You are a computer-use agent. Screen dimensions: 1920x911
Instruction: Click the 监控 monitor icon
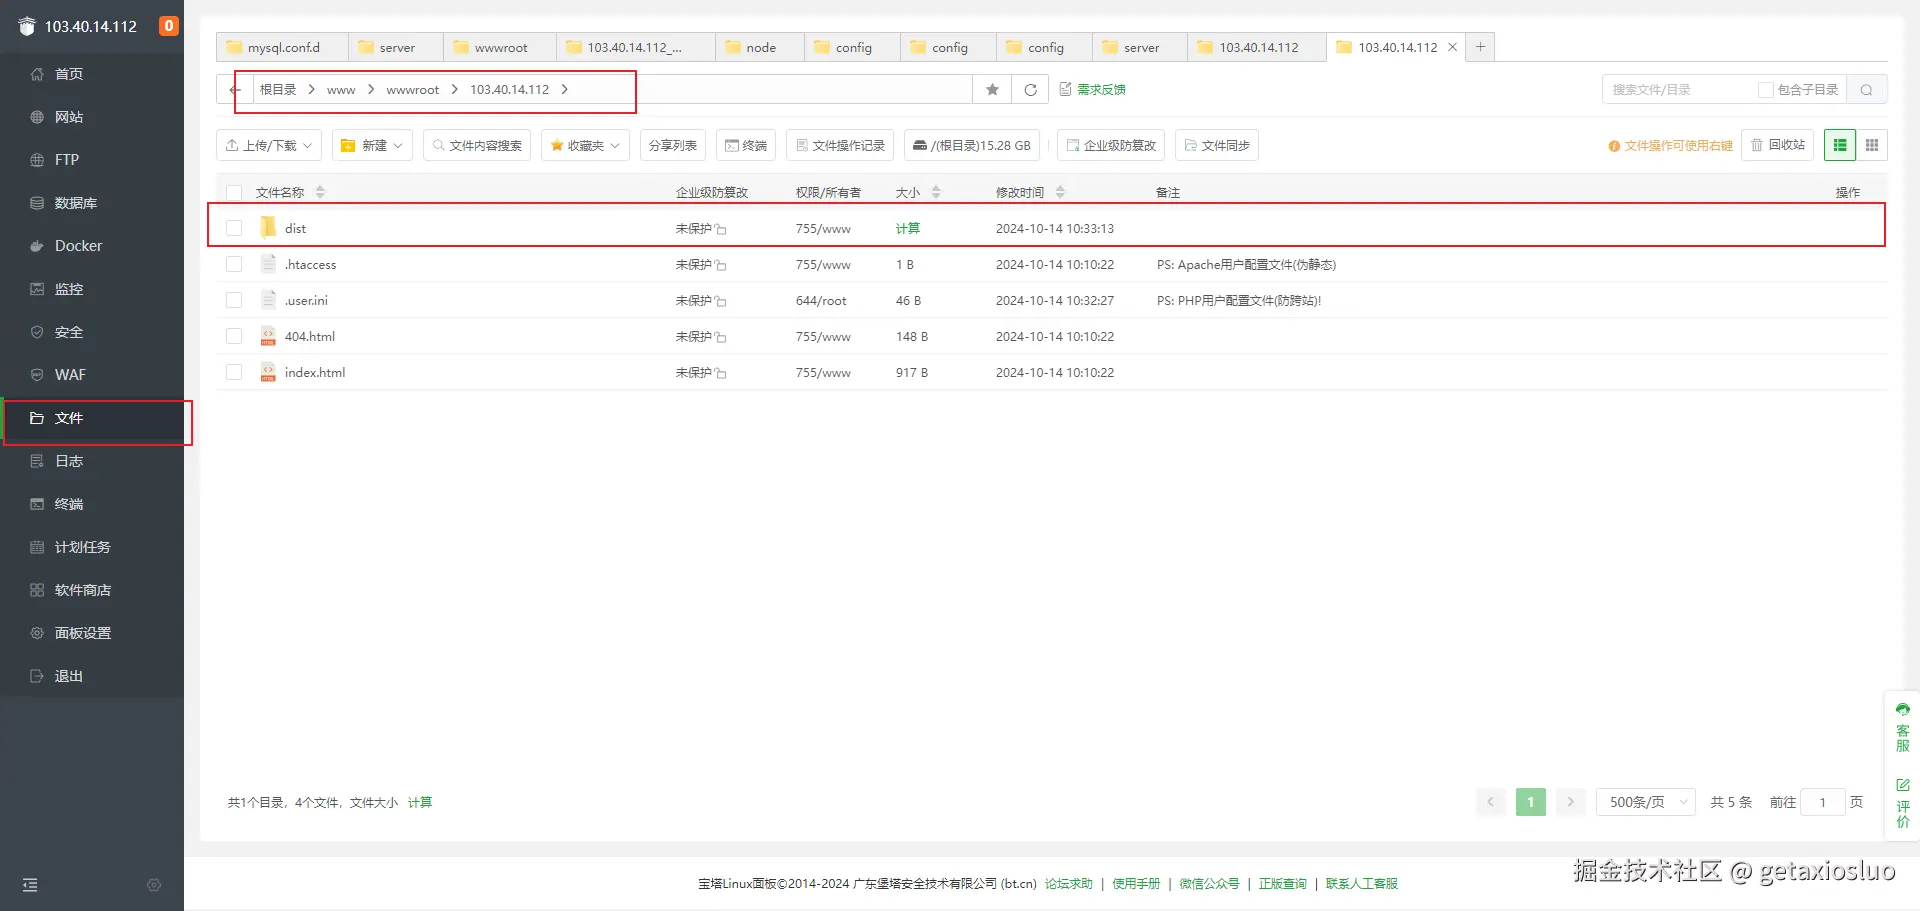pyautogui.click(x=37, y=289)
